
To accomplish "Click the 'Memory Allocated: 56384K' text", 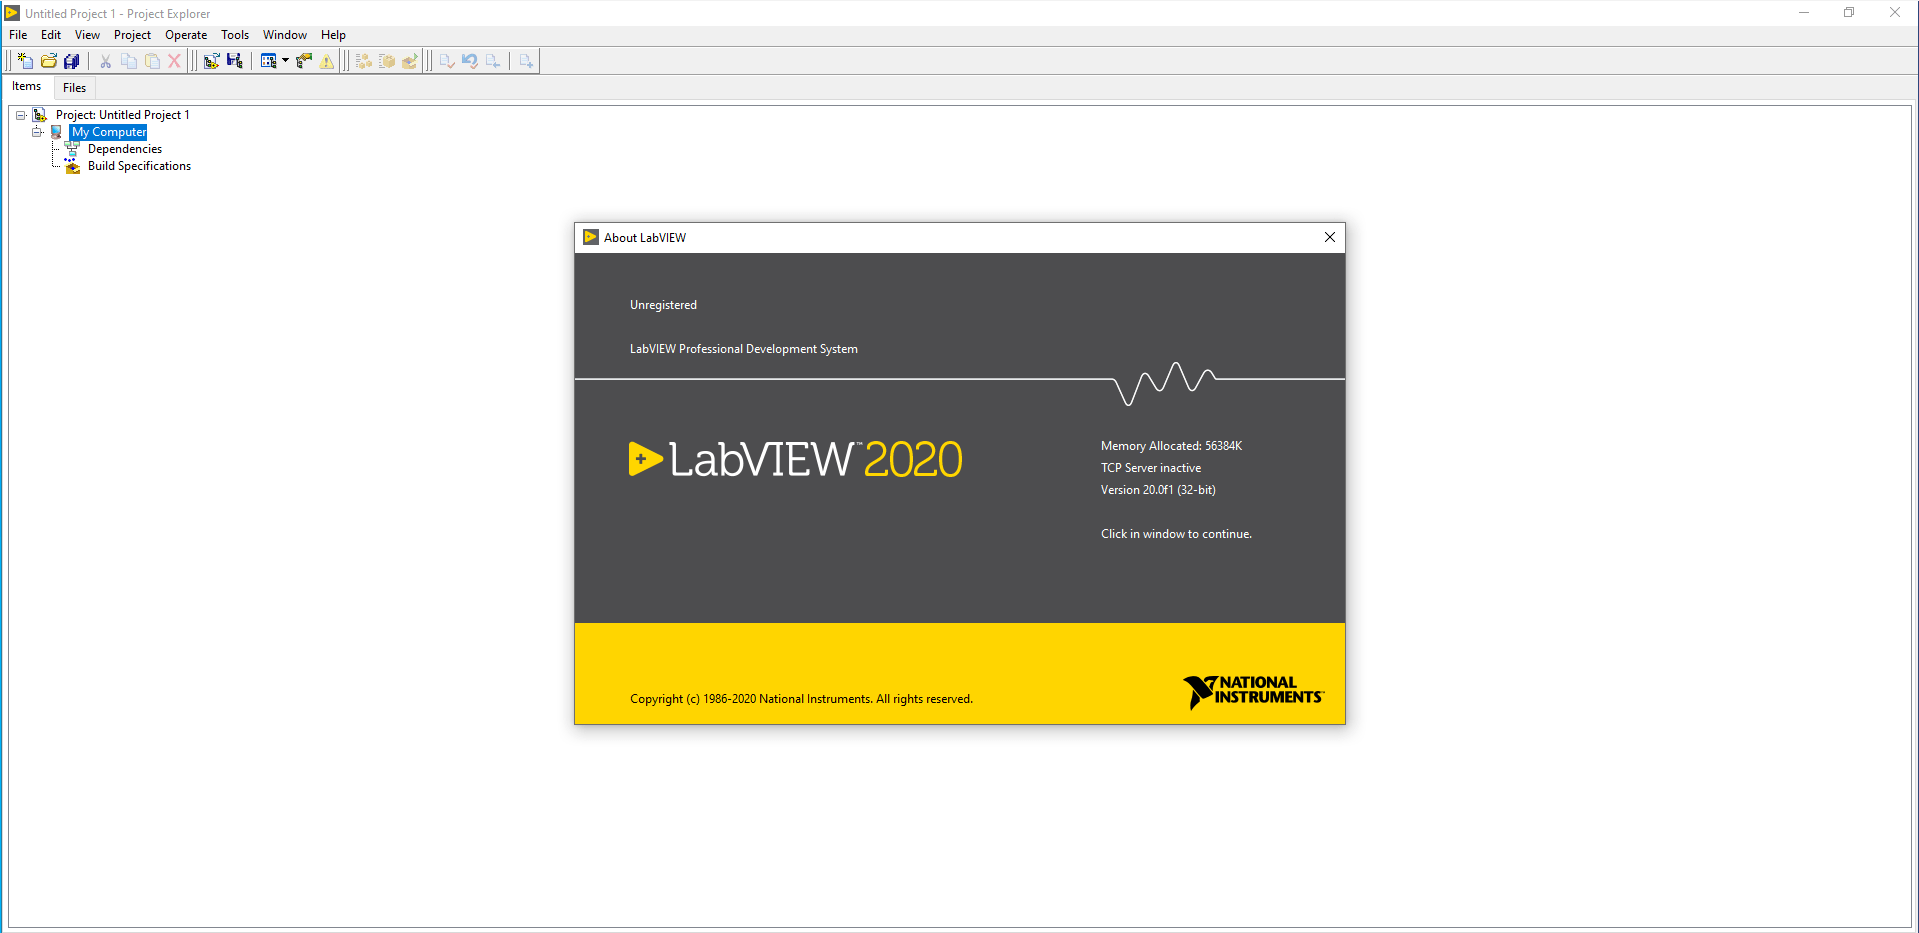I will coord(1171,446).
